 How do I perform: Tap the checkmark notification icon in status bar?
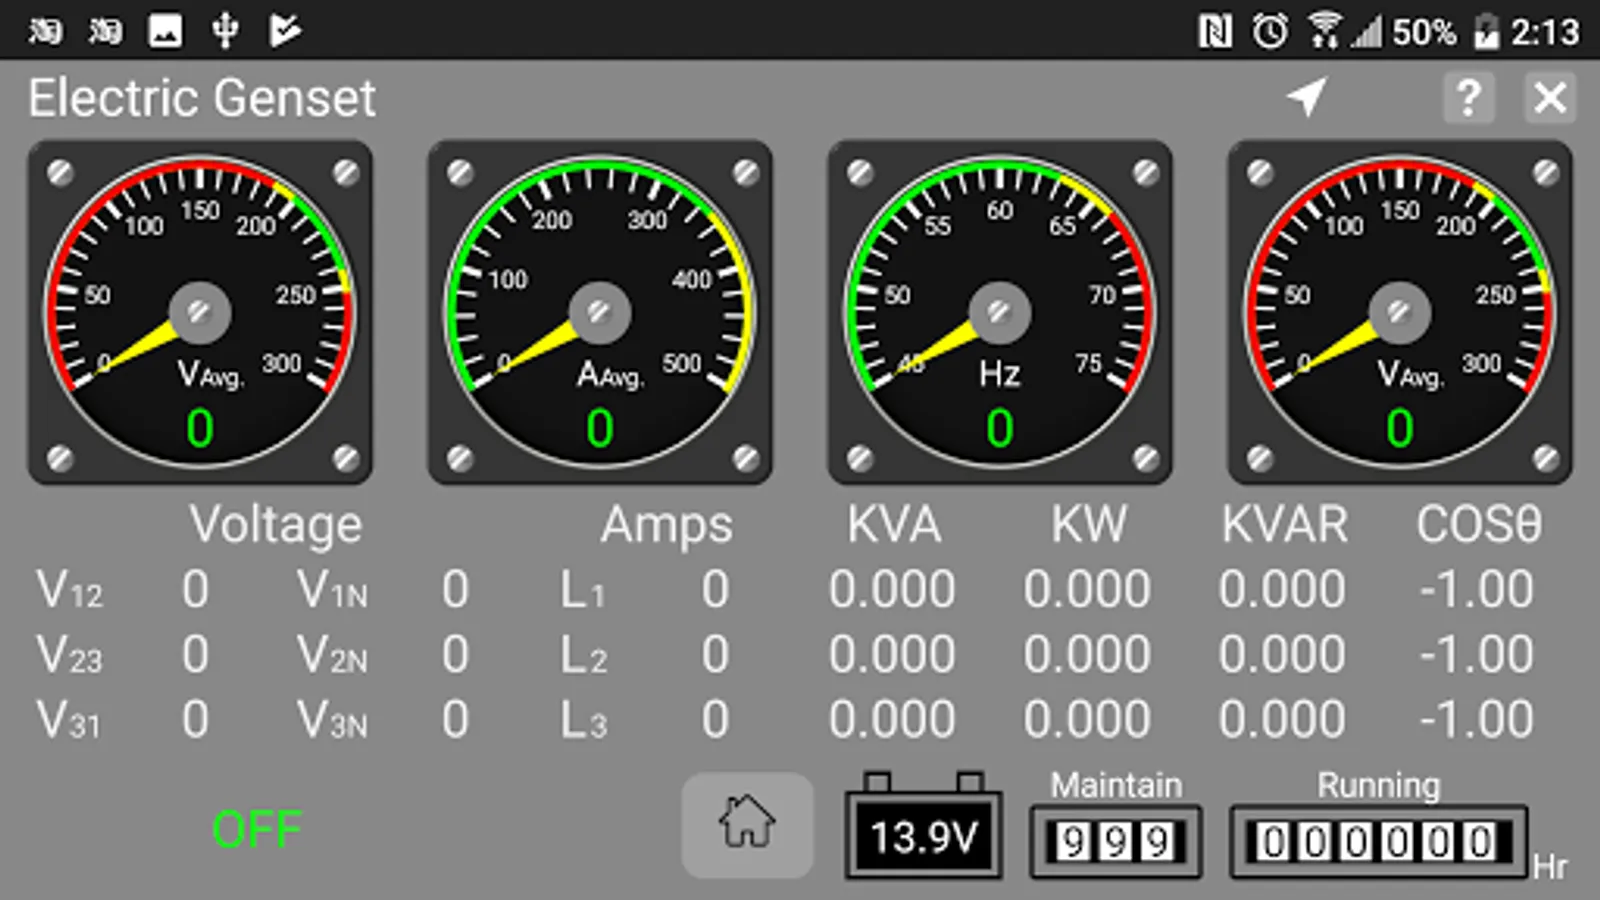click(284, 31)
